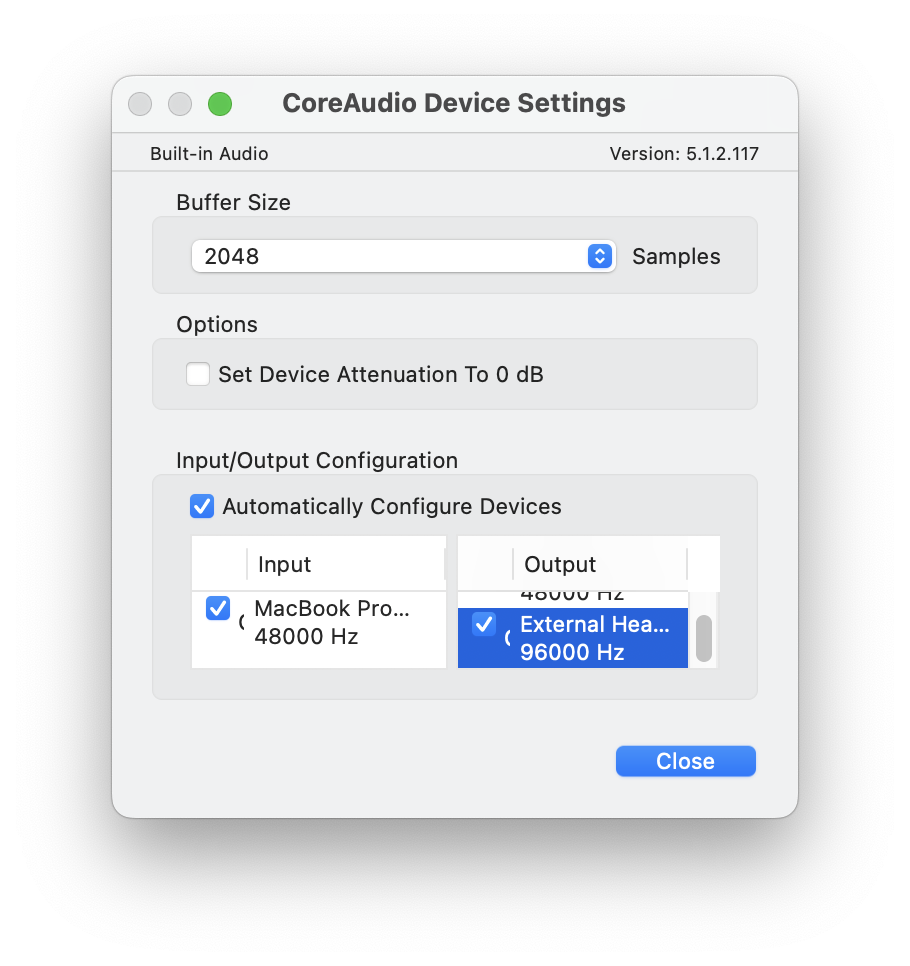Uncheck the MacBook Pro input device checkbox
The height and width of the screenshot is (966, 910).
tap(218, 608)
